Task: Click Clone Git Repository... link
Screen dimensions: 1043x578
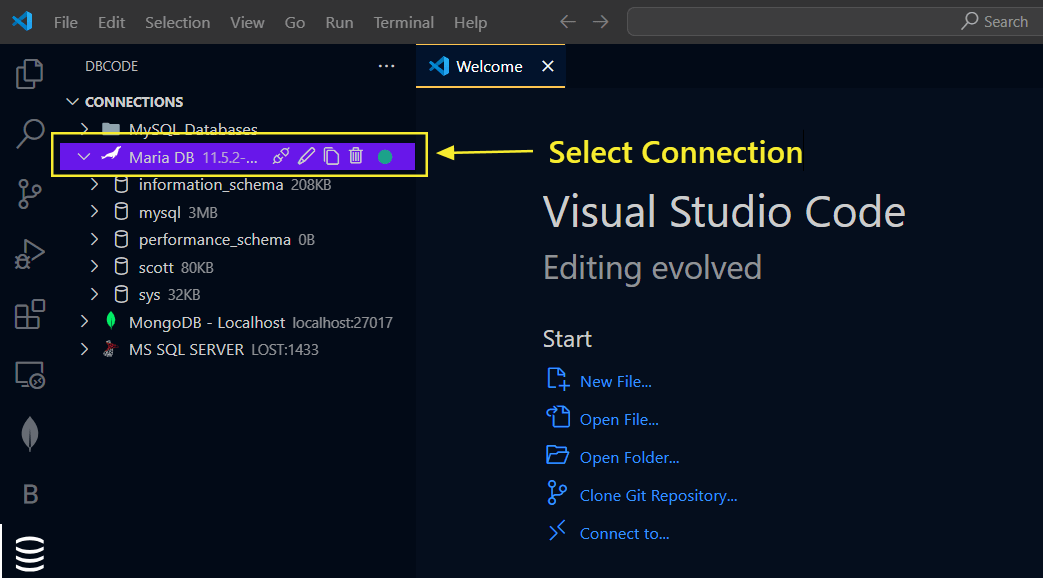Action: [x=659, y=496]
